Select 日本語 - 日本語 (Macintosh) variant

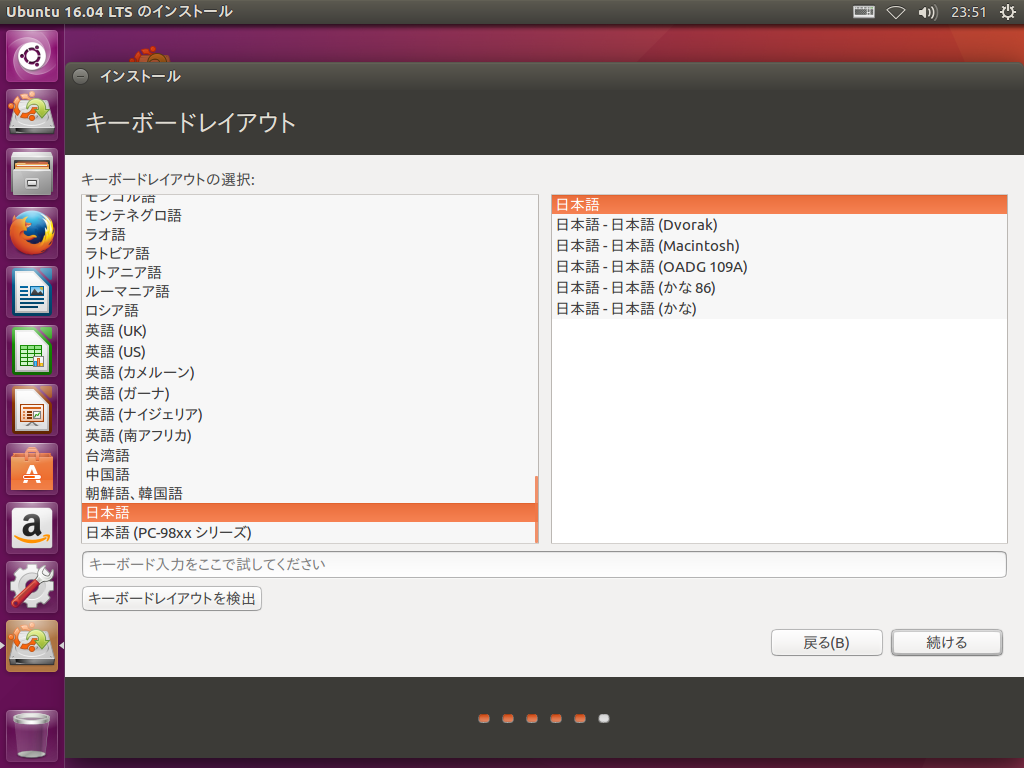coord(779,246)
